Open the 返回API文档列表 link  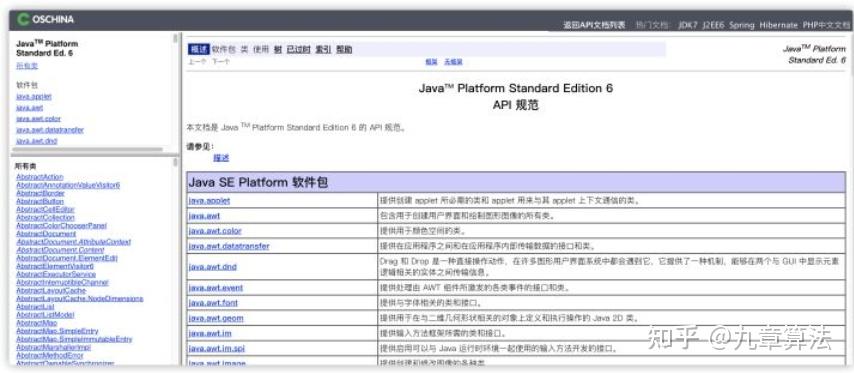point(594,25)
